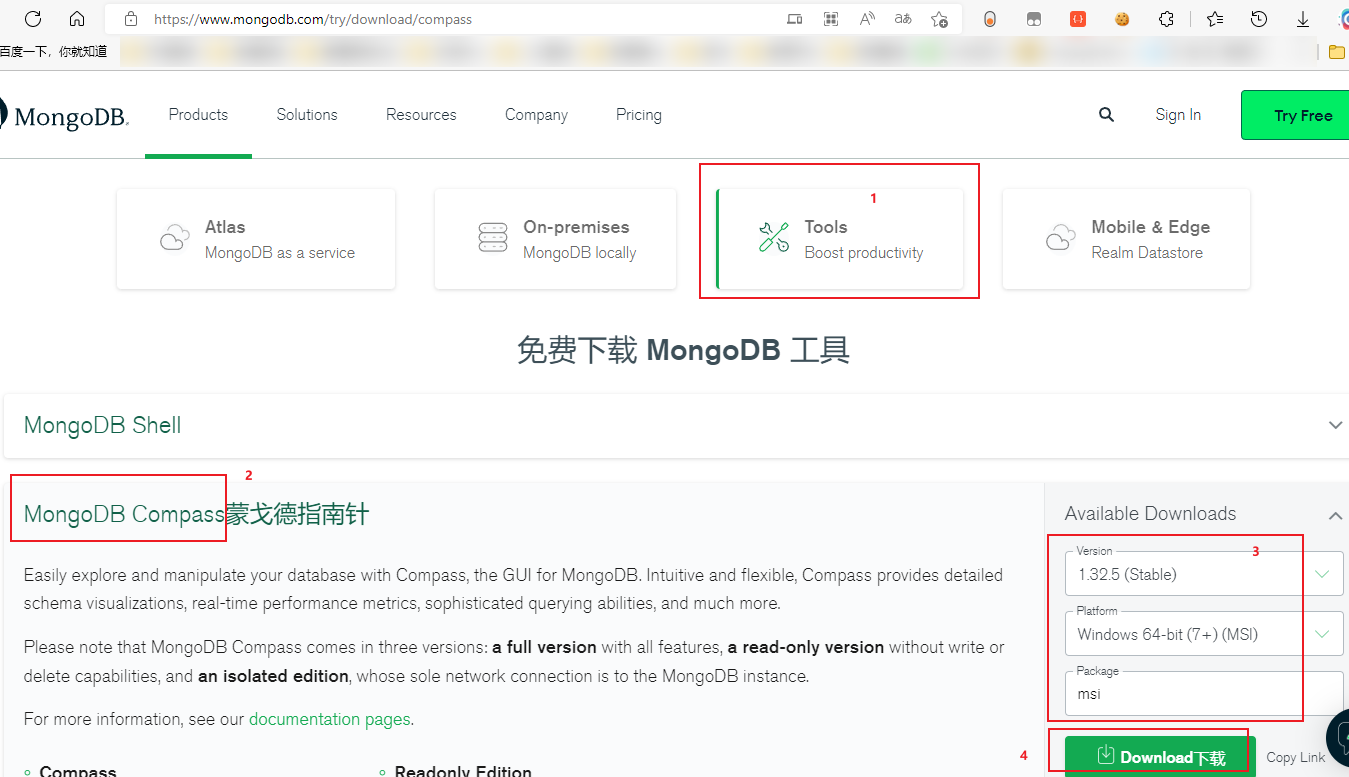This screenshot has height=777, width=1349.
Task: Click the Package field showing msi
Action: tap(1205, 694)
